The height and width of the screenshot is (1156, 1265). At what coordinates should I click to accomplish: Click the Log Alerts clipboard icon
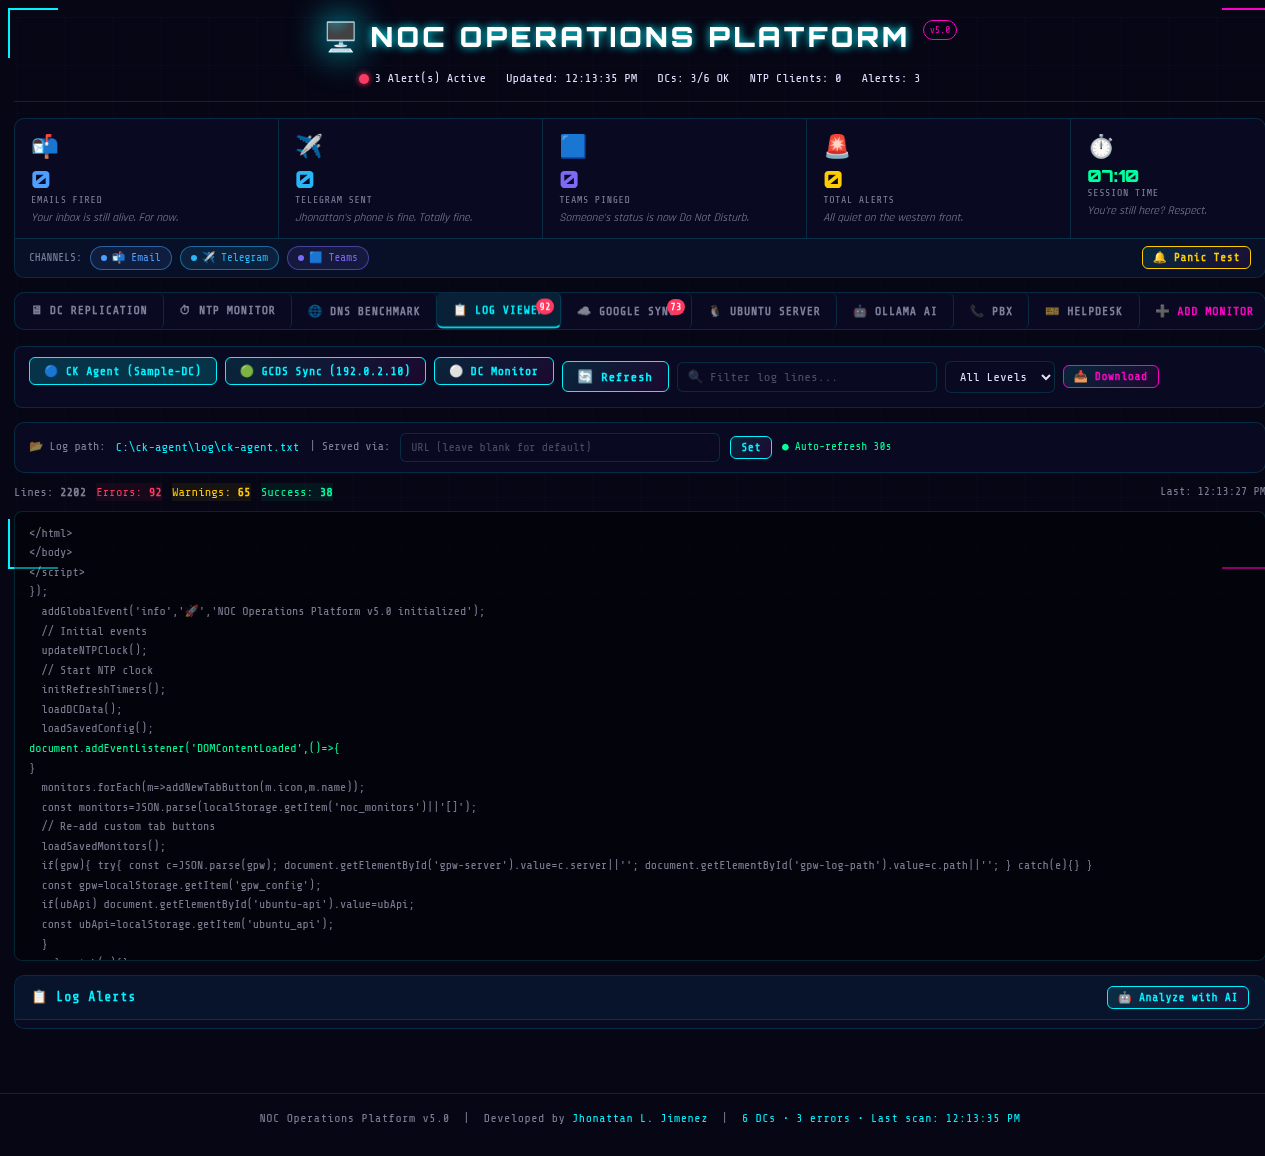(39, 997)
